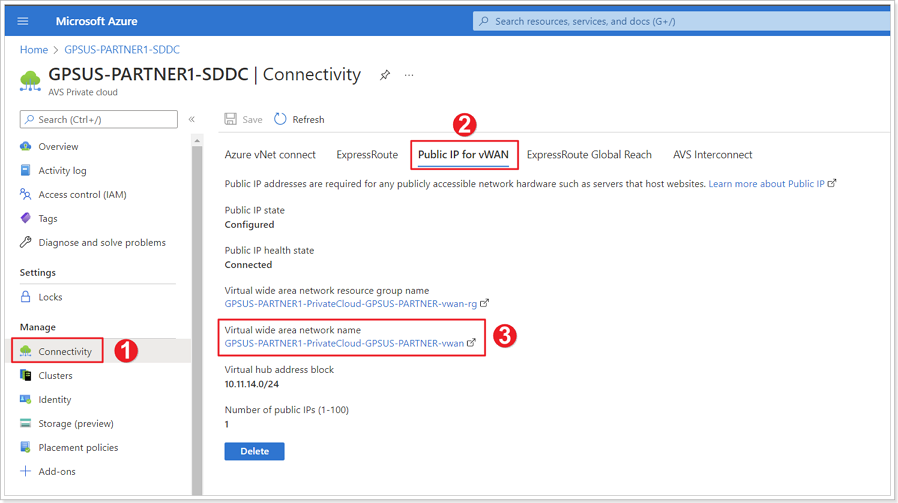
Task: Click the wrench icon for Diagnose
Action: (x=25, y=242)
